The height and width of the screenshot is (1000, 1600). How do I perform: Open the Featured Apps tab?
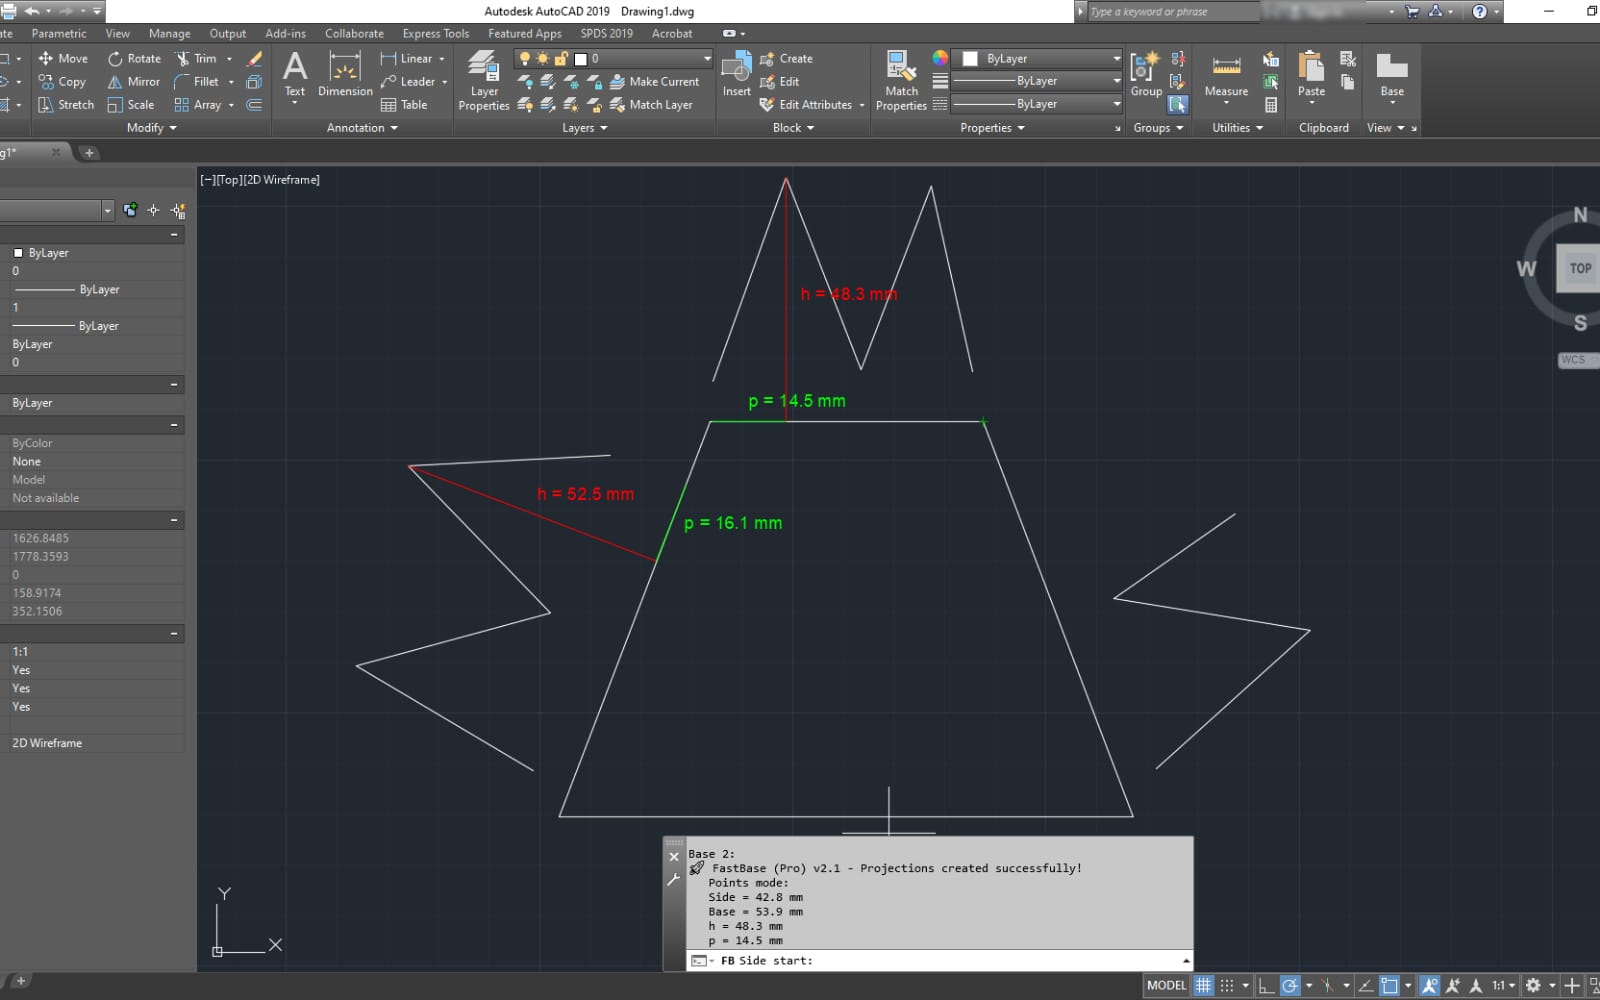point(524,33)
